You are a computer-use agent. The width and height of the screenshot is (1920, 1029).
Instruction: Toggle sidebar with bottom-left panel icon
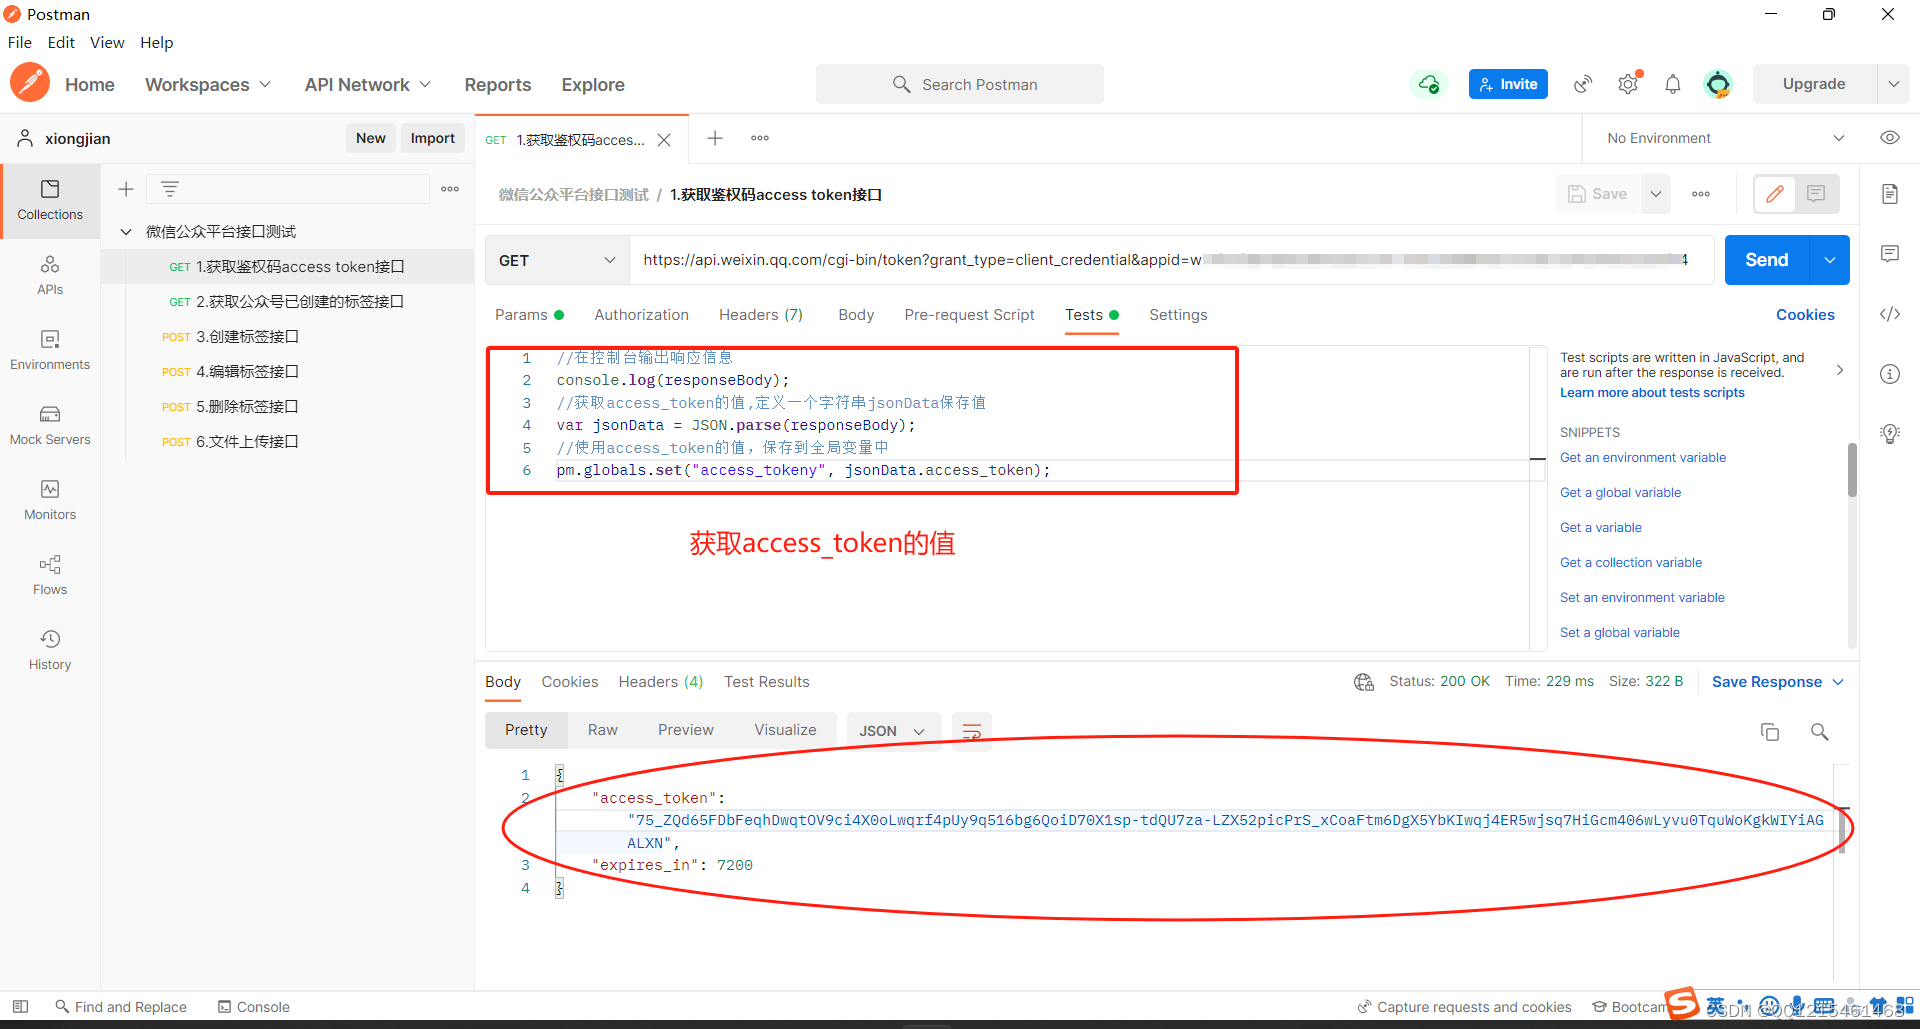point(20,1007)
